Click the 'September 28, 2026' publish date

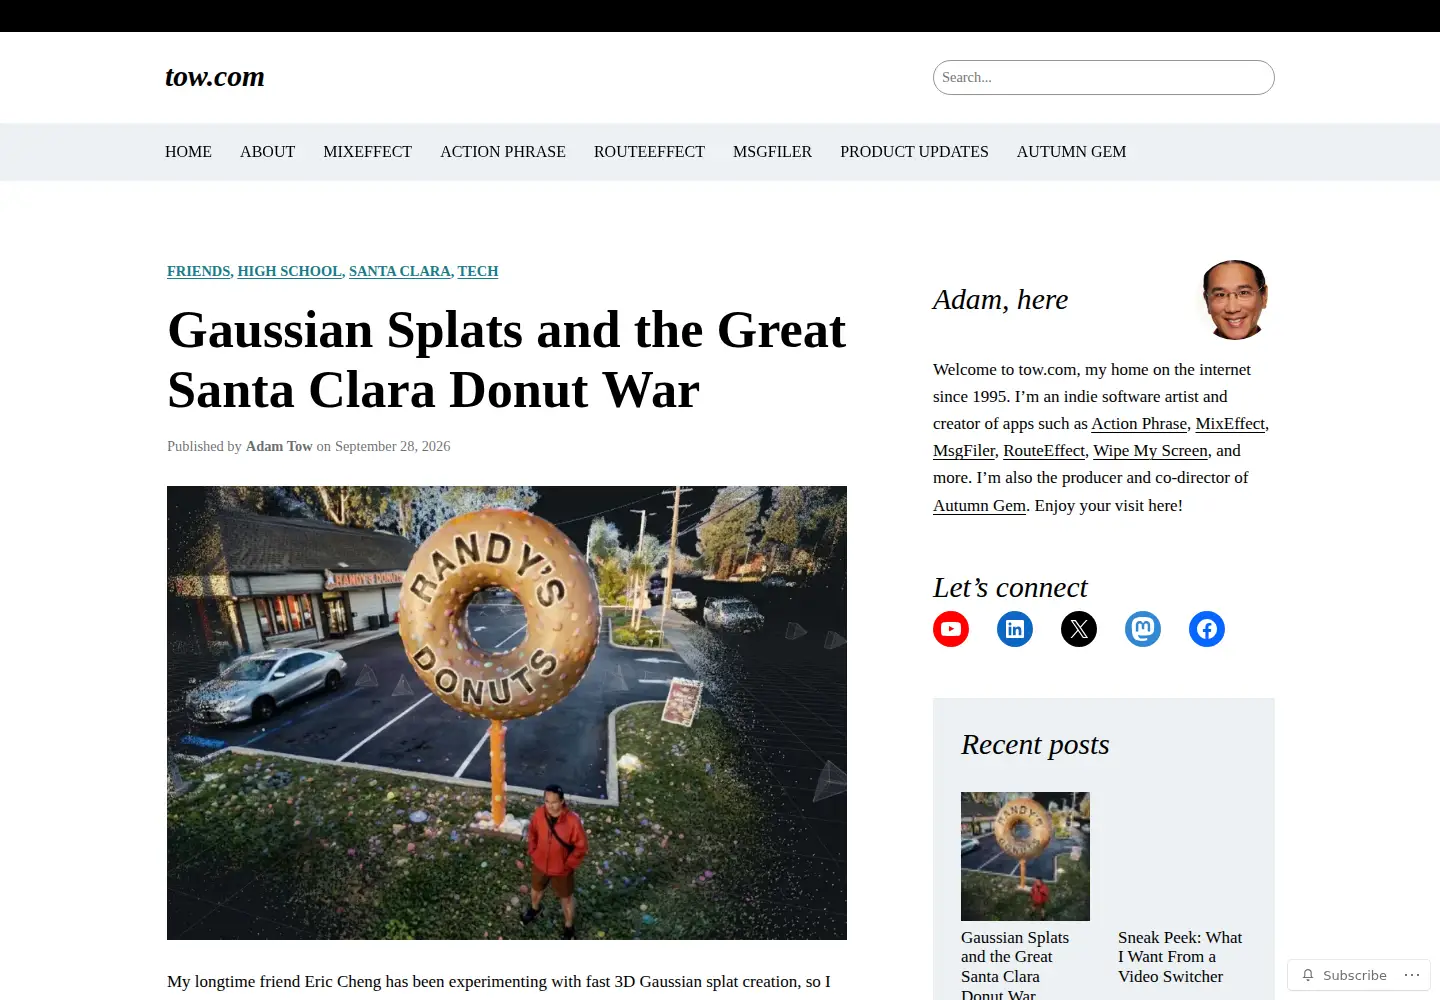[x=392, y=446]
